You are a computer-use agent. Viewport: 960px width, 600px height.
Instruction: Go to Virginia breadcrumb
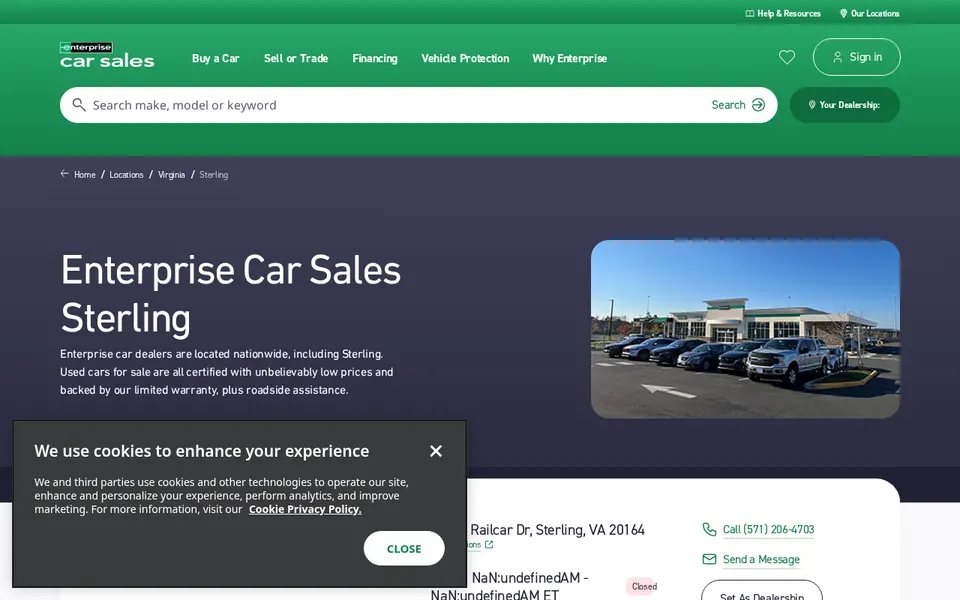coord(171,174)
